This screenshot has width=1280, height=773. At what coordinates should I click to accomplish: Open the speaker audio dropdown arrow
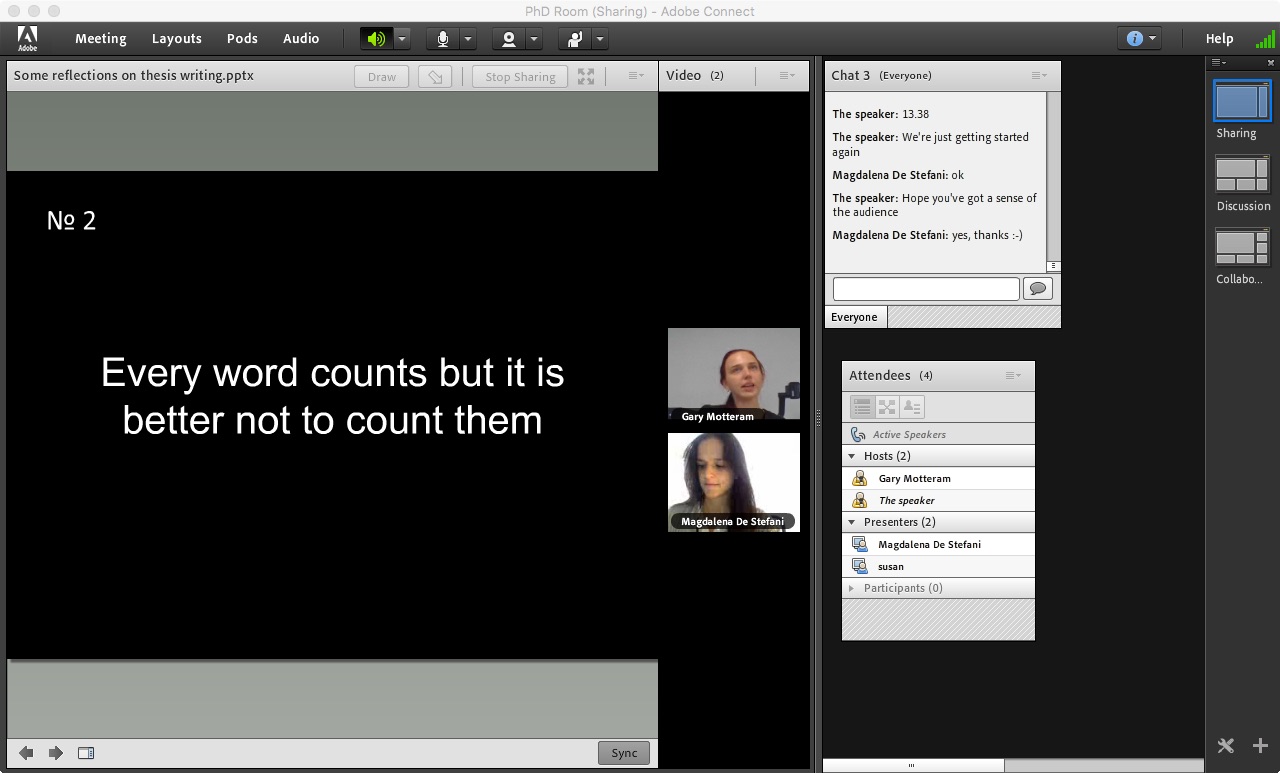pyautogui.click(x=401, y=39)
